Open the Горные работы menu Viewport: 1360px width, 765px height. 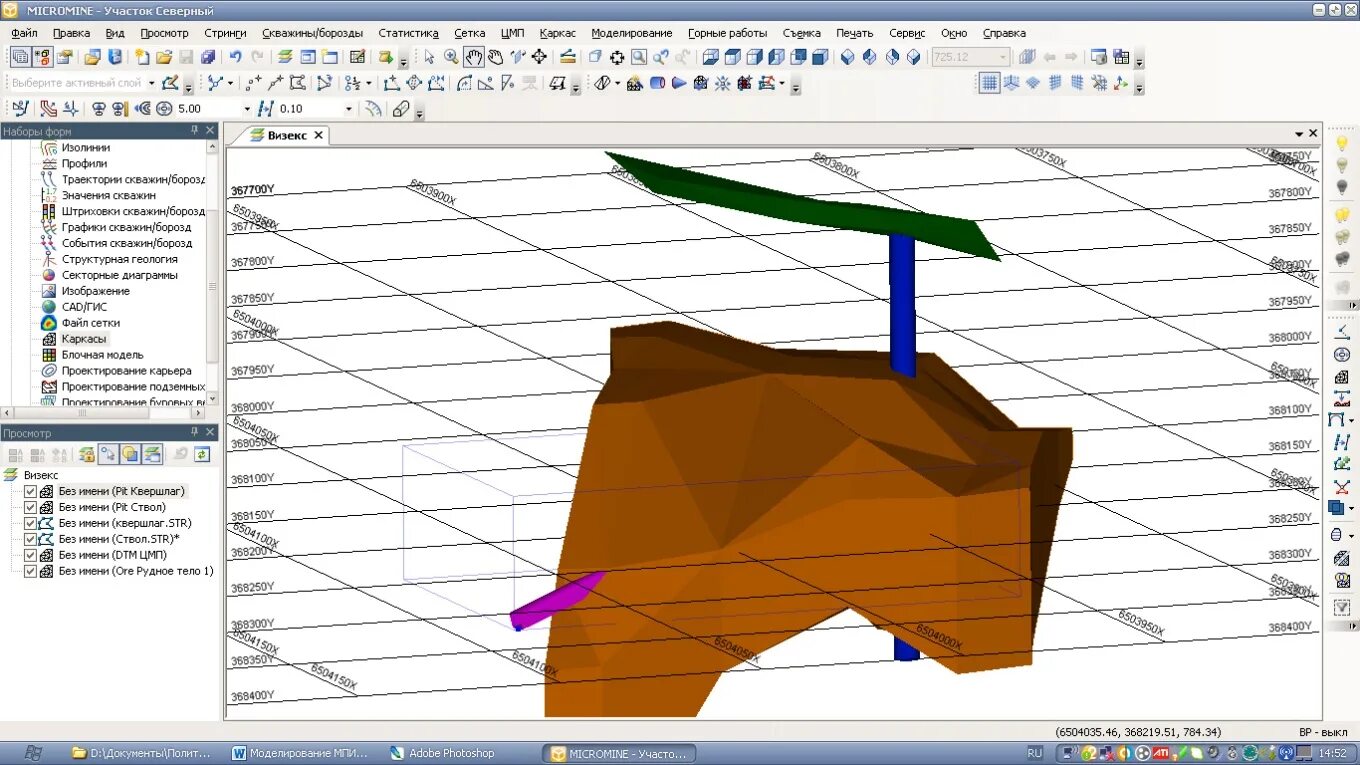point(727,33)
